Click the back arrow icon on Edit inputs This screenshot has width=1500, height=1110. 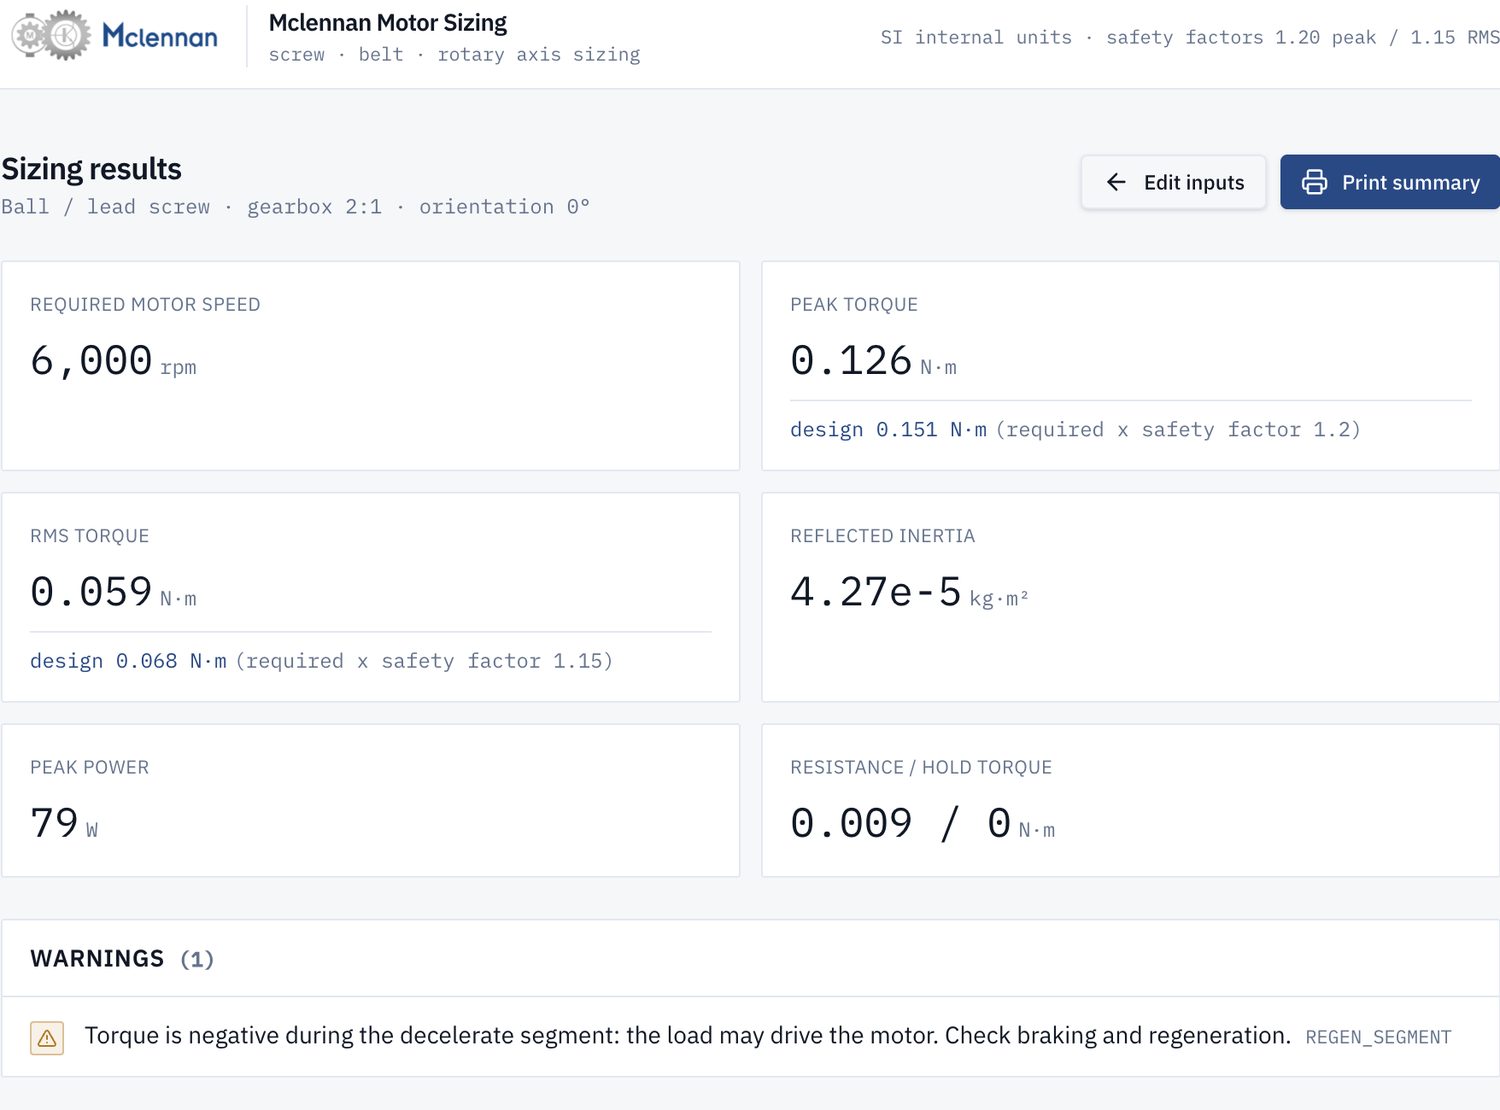coord(1116,182)
